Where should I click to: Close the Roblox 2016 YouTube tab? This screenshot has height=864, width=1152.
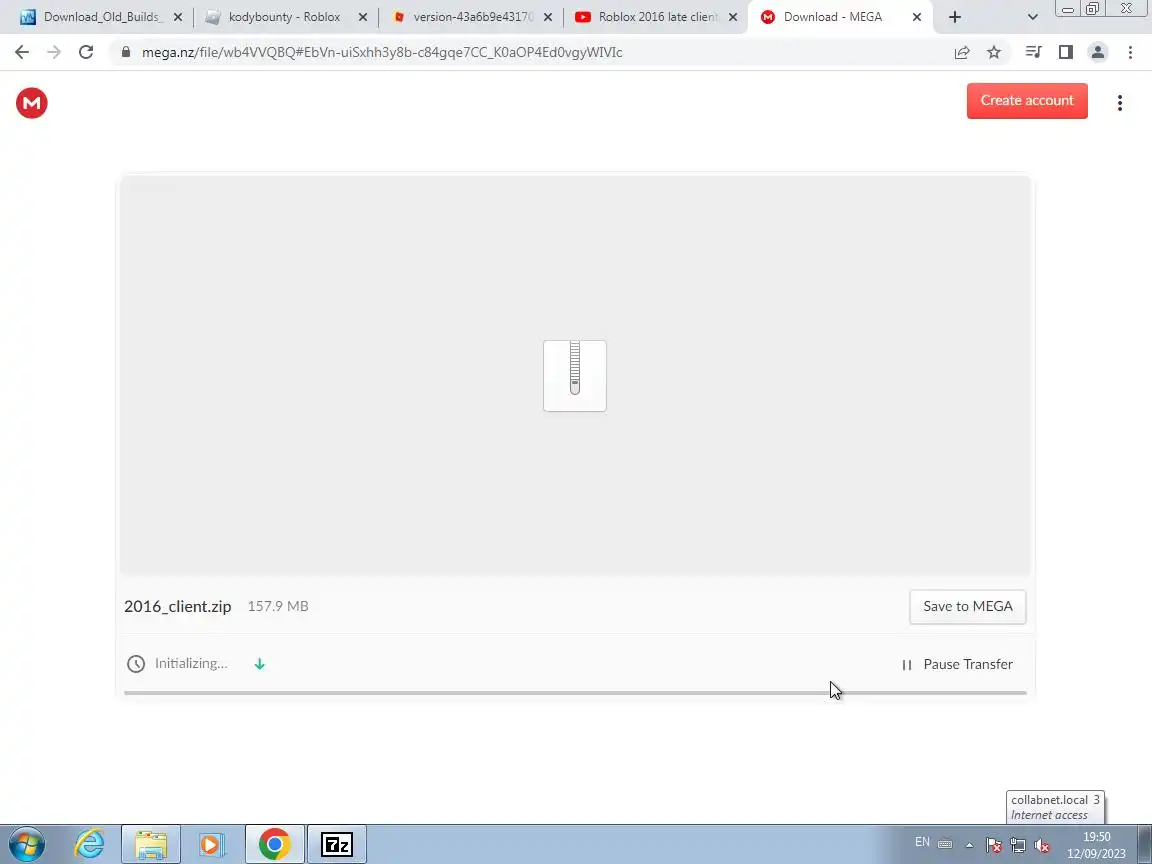(732, 17)
